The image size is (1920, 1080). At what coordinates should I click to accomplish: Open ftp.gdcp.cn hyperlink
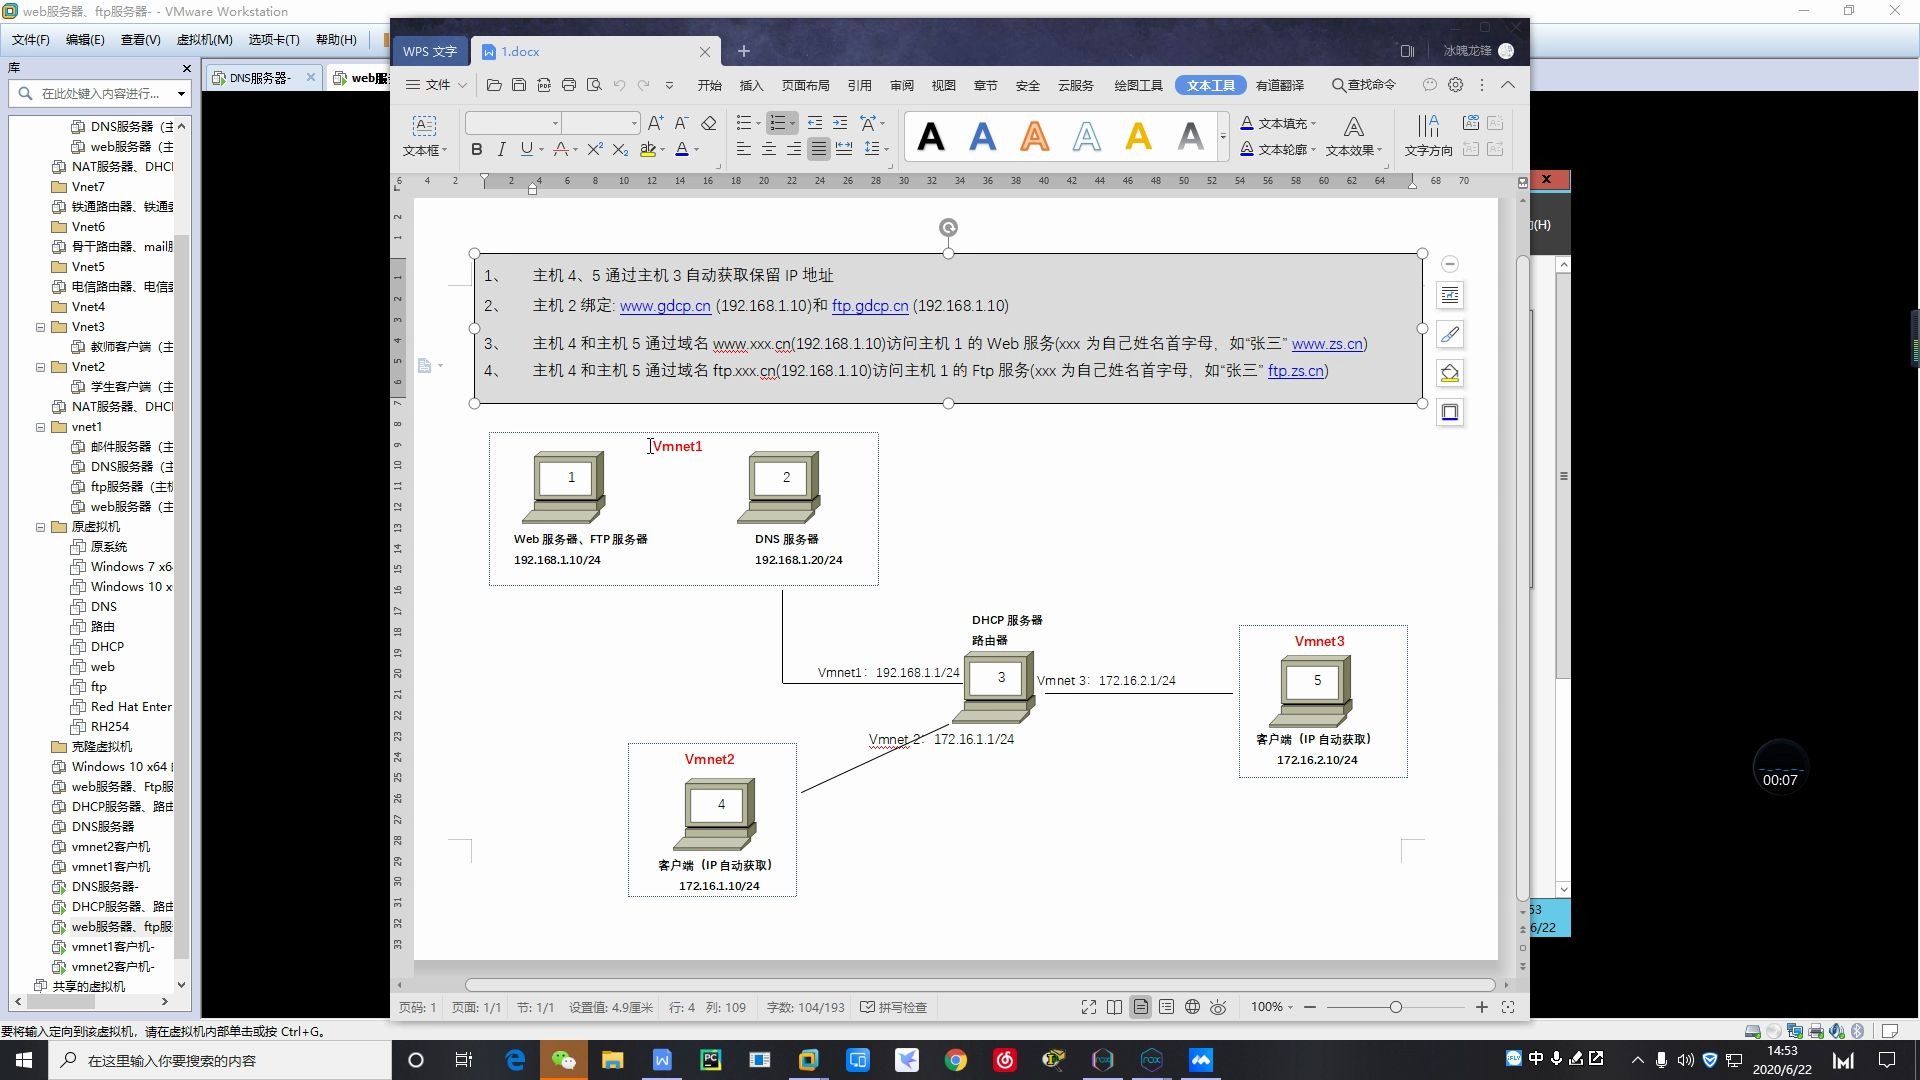point(870,306)
